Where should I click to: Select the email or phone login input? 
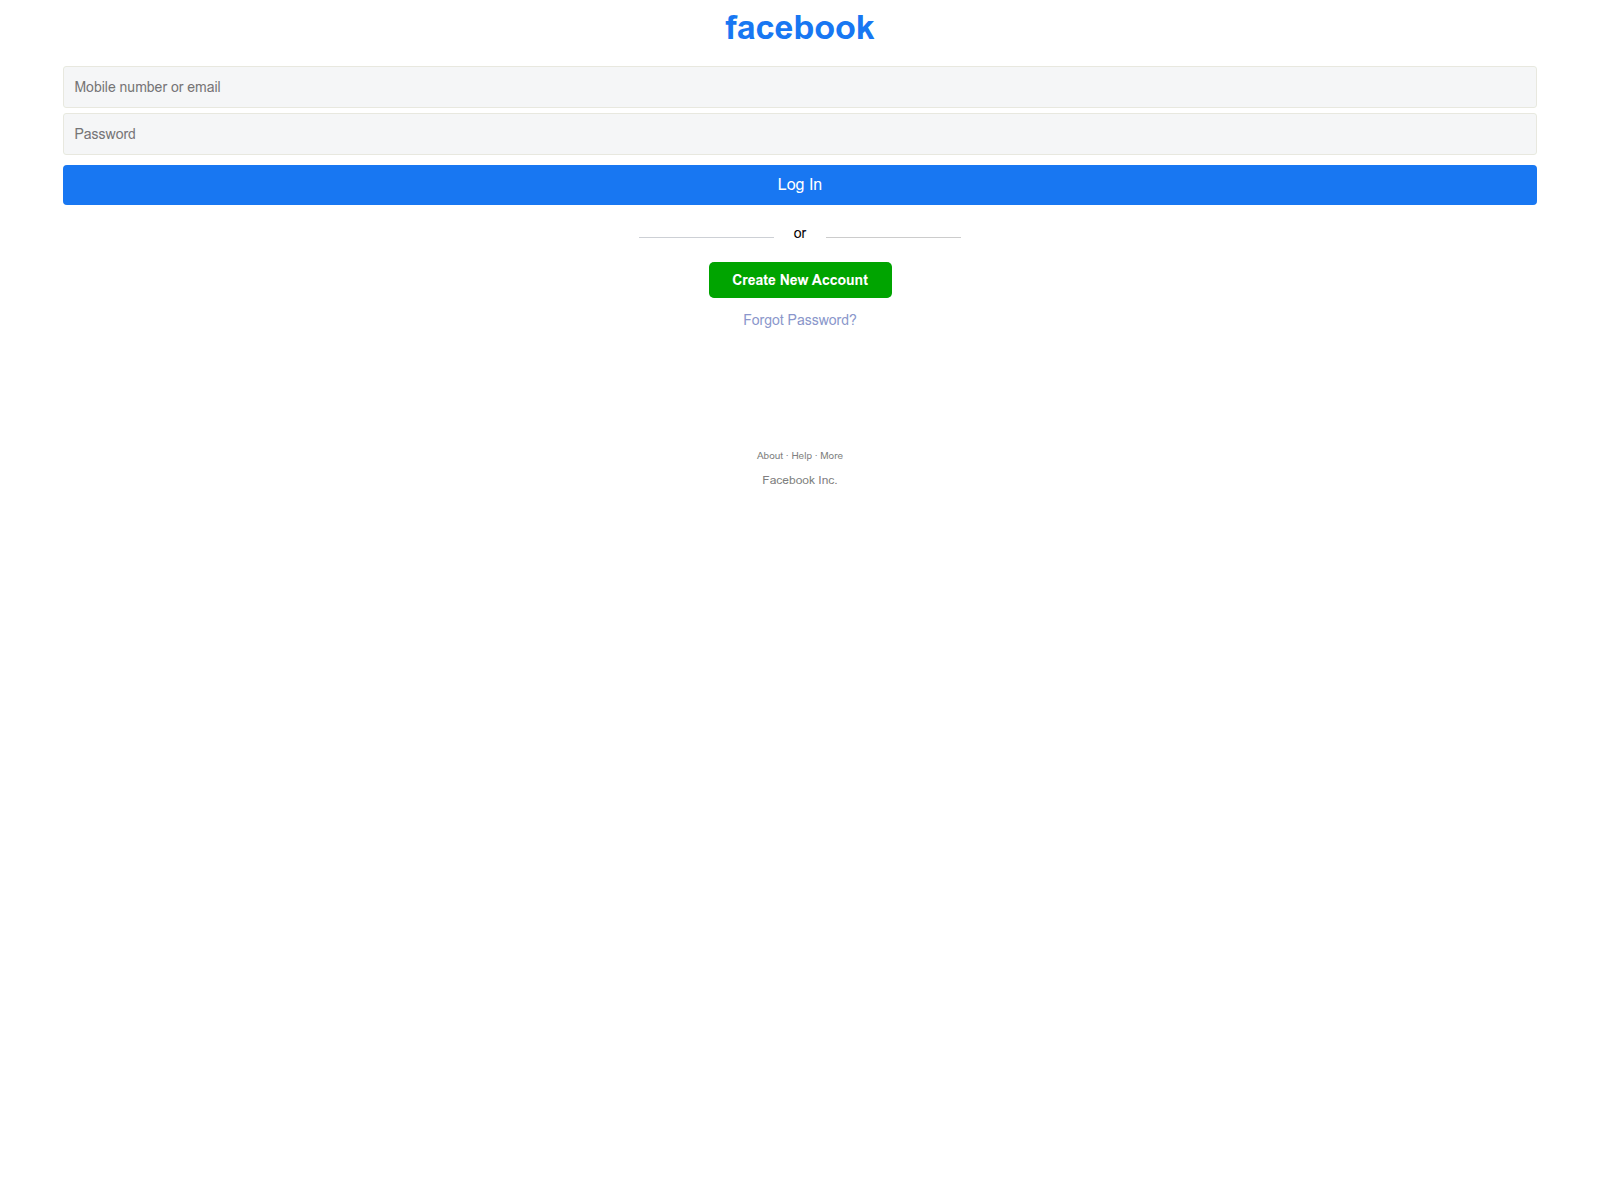pyautogui.click(x=799, y=87)
